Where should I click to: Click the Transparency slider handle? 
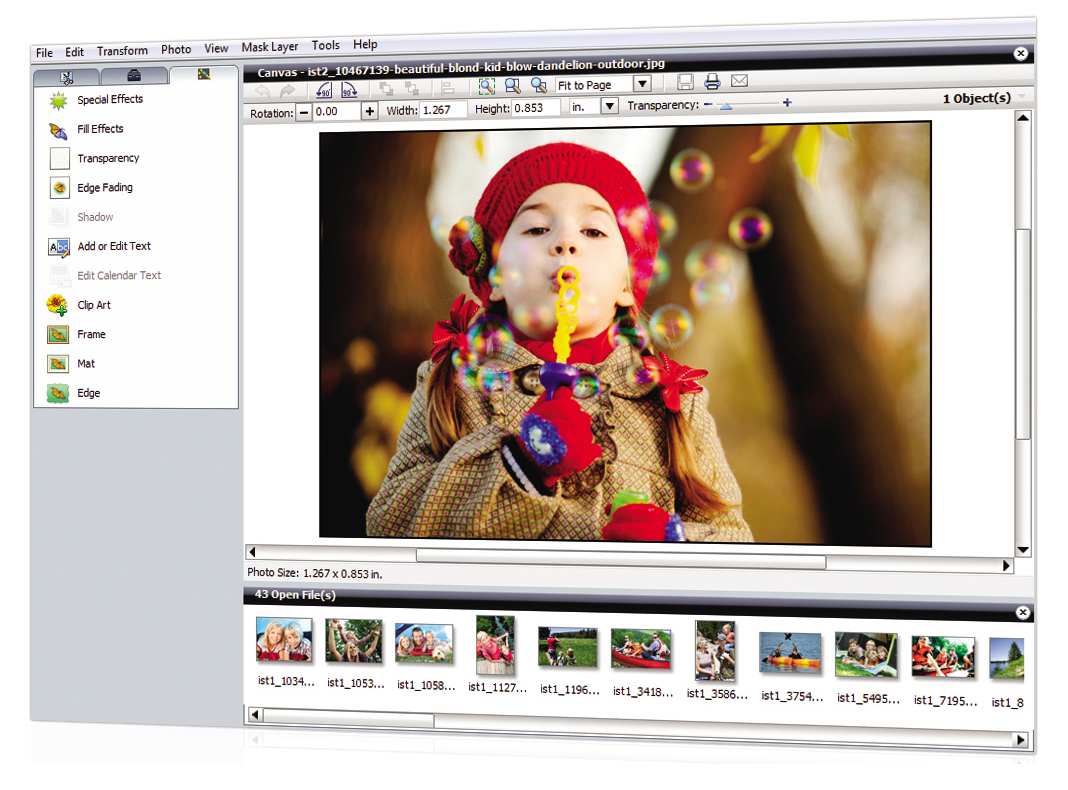(725, 104)
